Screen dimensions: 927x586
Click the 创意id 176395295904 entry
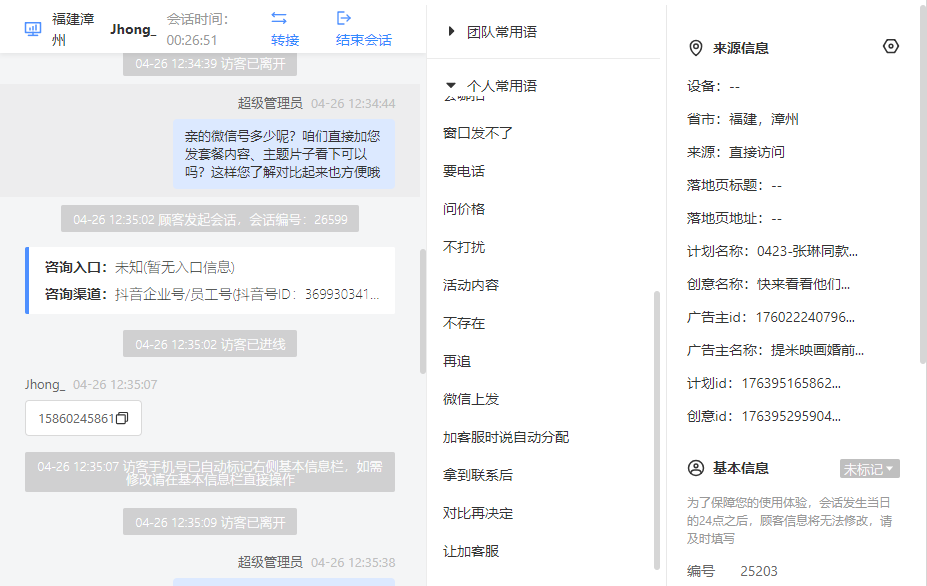coord(763,416)
